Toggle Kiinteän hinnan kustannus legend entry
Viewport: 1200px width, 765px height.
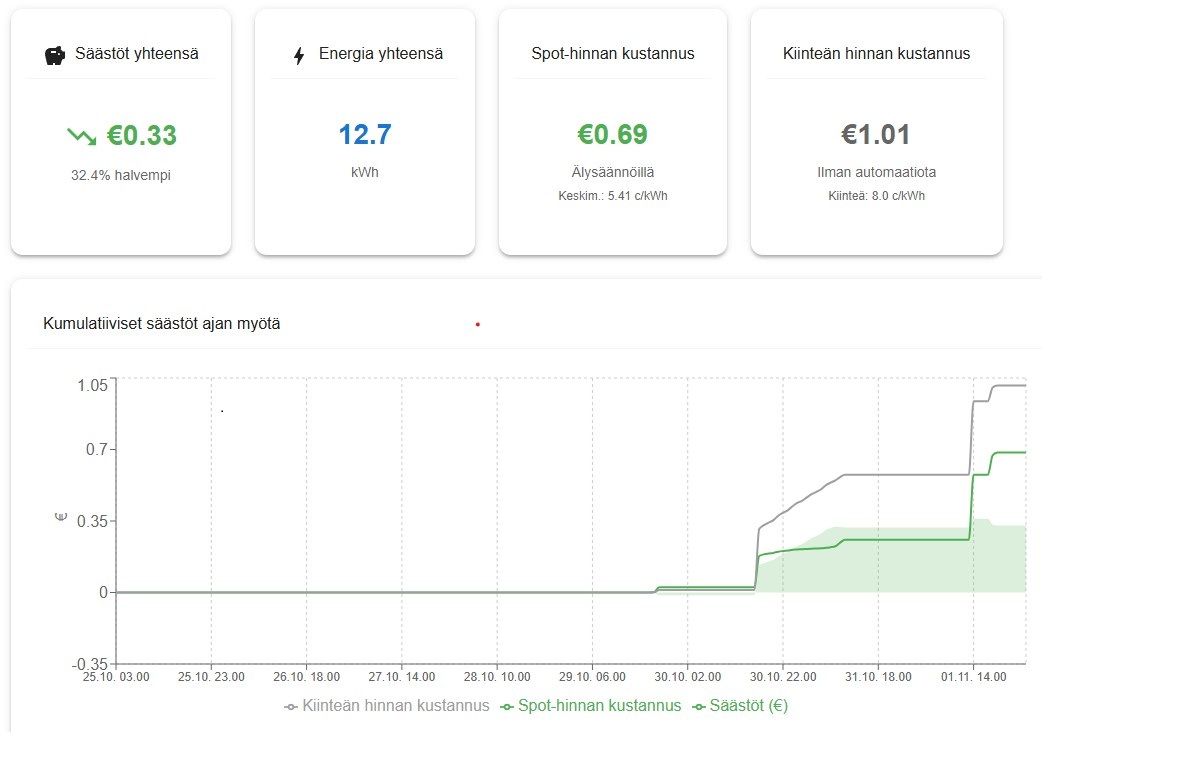coord(387,706)
